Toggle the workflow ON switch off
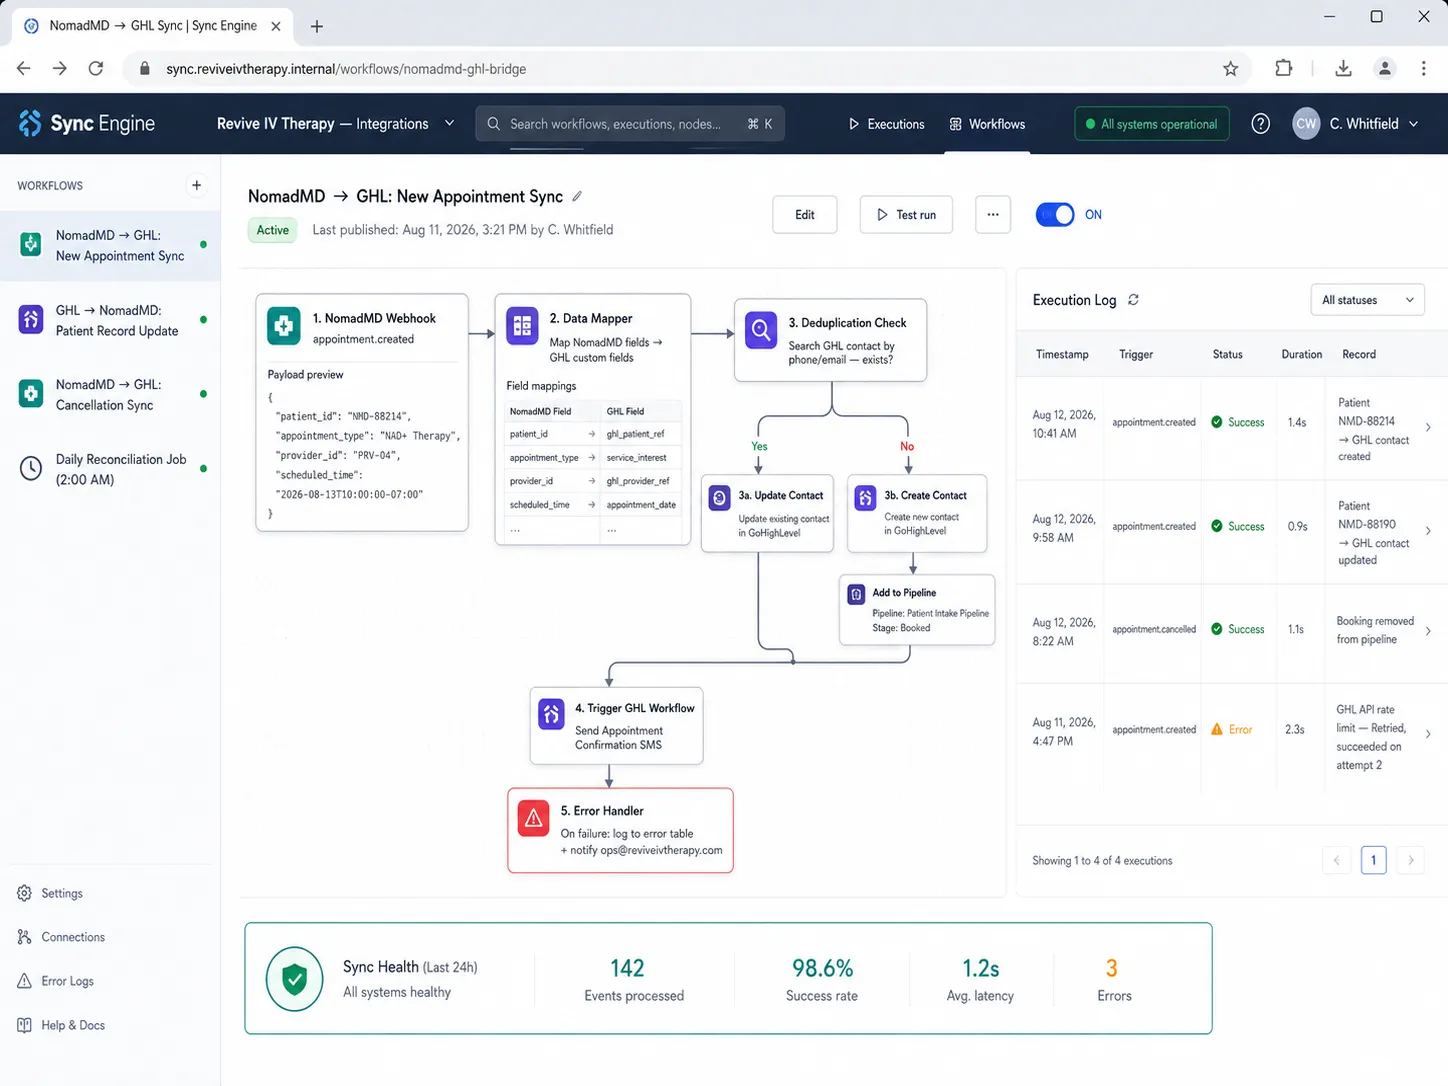1448x1086 pixels. coord(1055,215)
